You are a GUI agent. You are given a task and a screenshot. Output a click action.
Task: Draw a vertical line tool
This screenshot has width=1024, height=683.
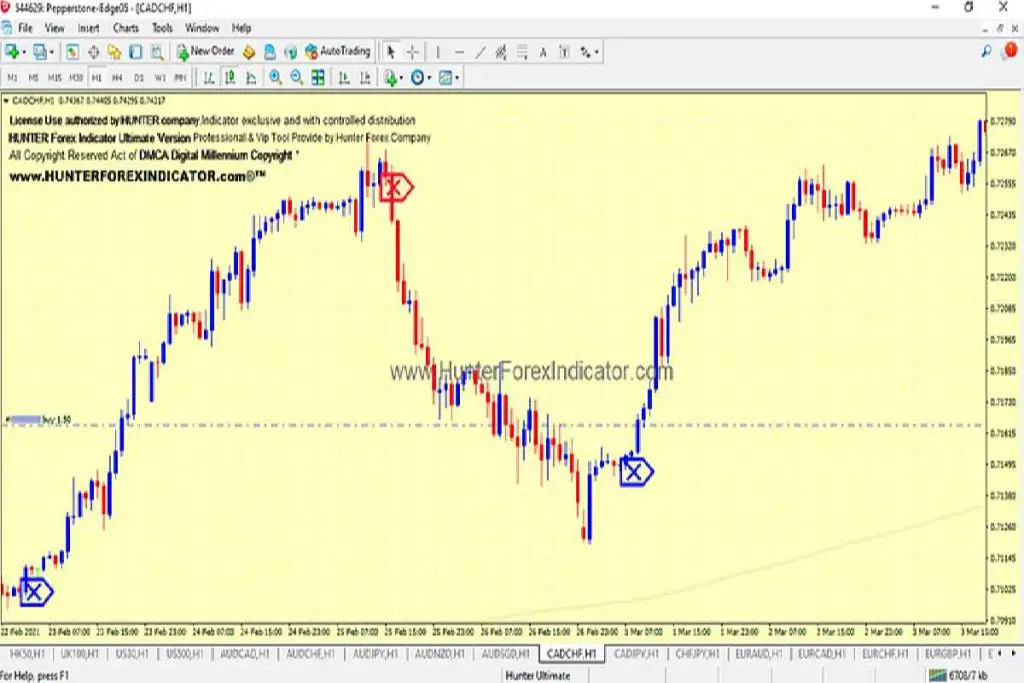pos(438,52)
